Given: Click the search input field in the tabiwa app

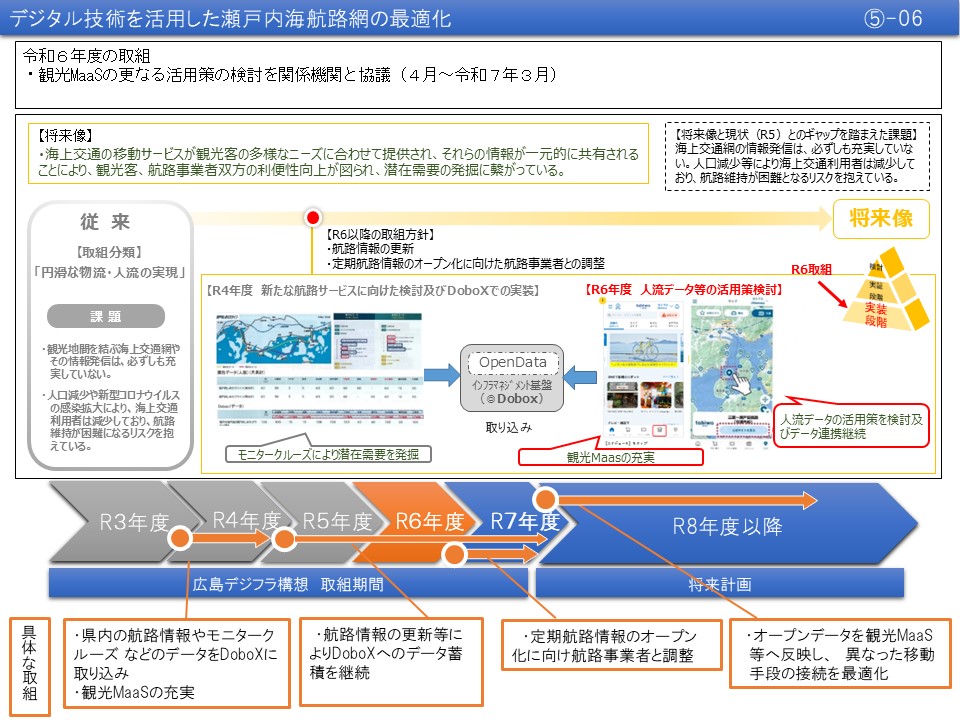Looking at the screenshot, I should click(x=632, y=314).
